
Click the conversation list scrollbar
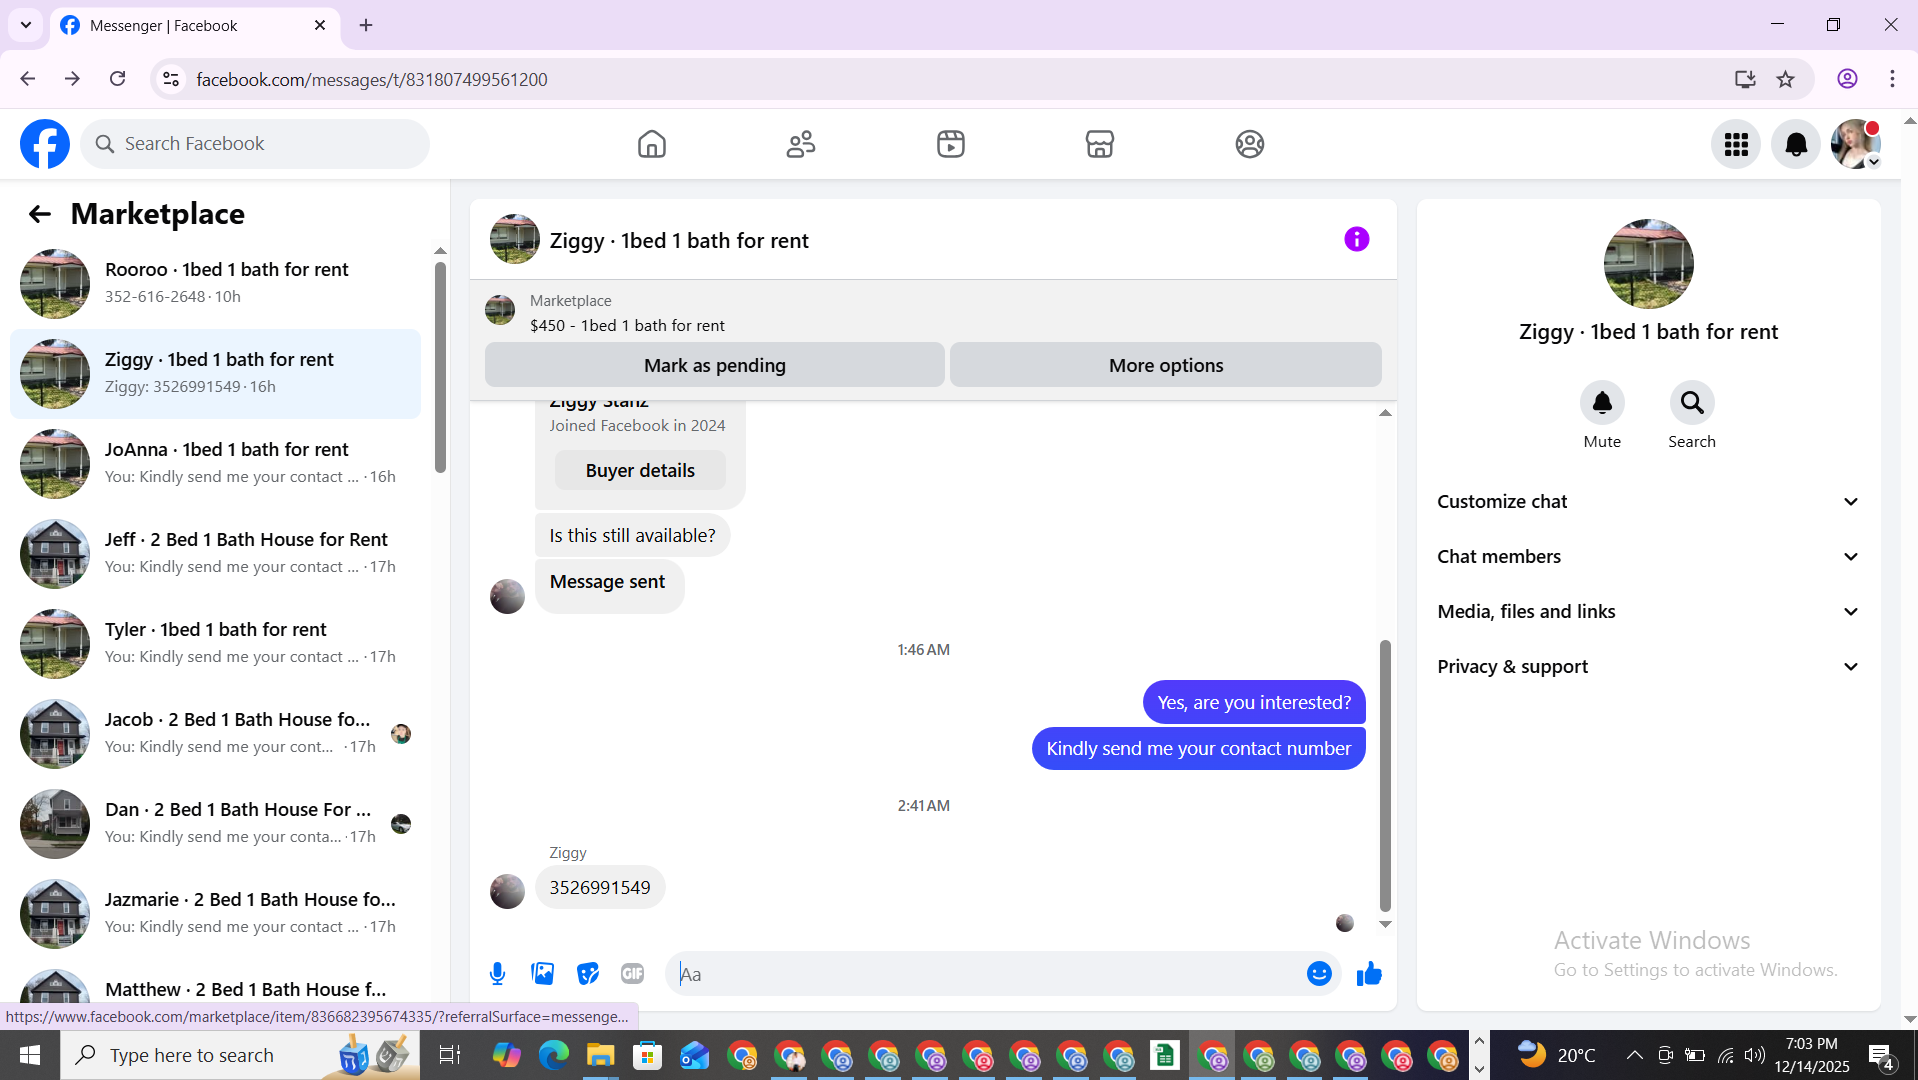coord(440,367)
